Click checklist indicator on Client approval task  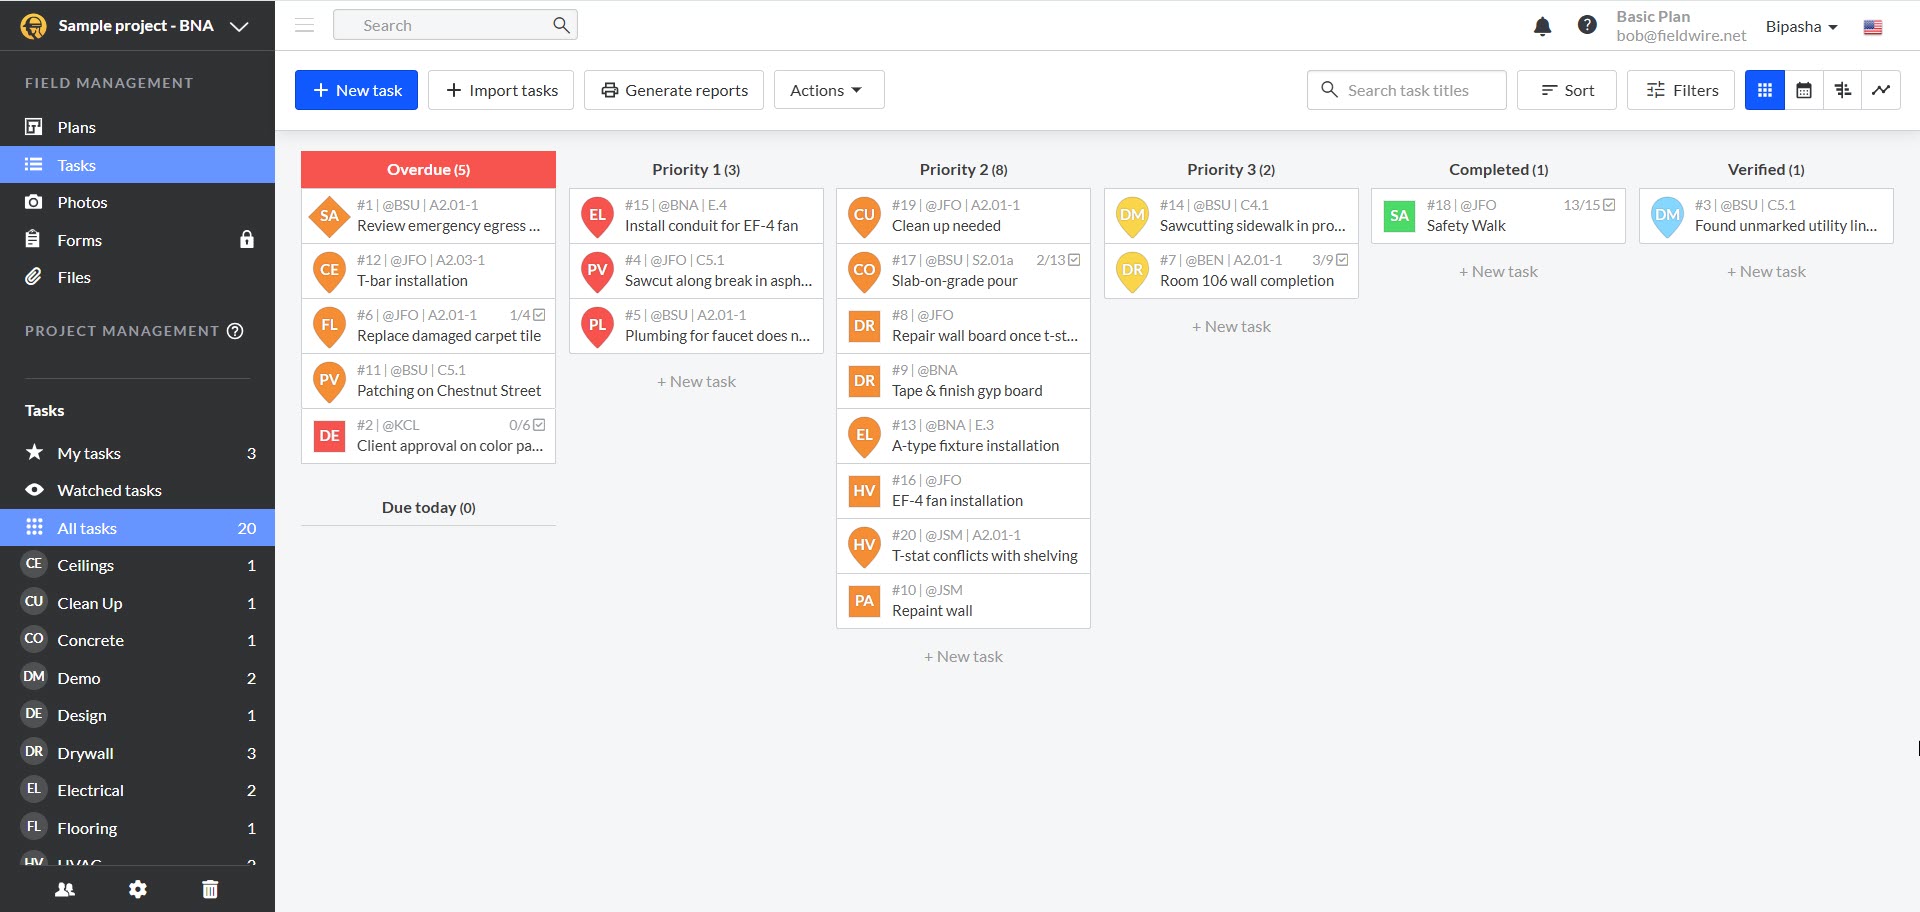pyautogui.click(x=539, y=425)
